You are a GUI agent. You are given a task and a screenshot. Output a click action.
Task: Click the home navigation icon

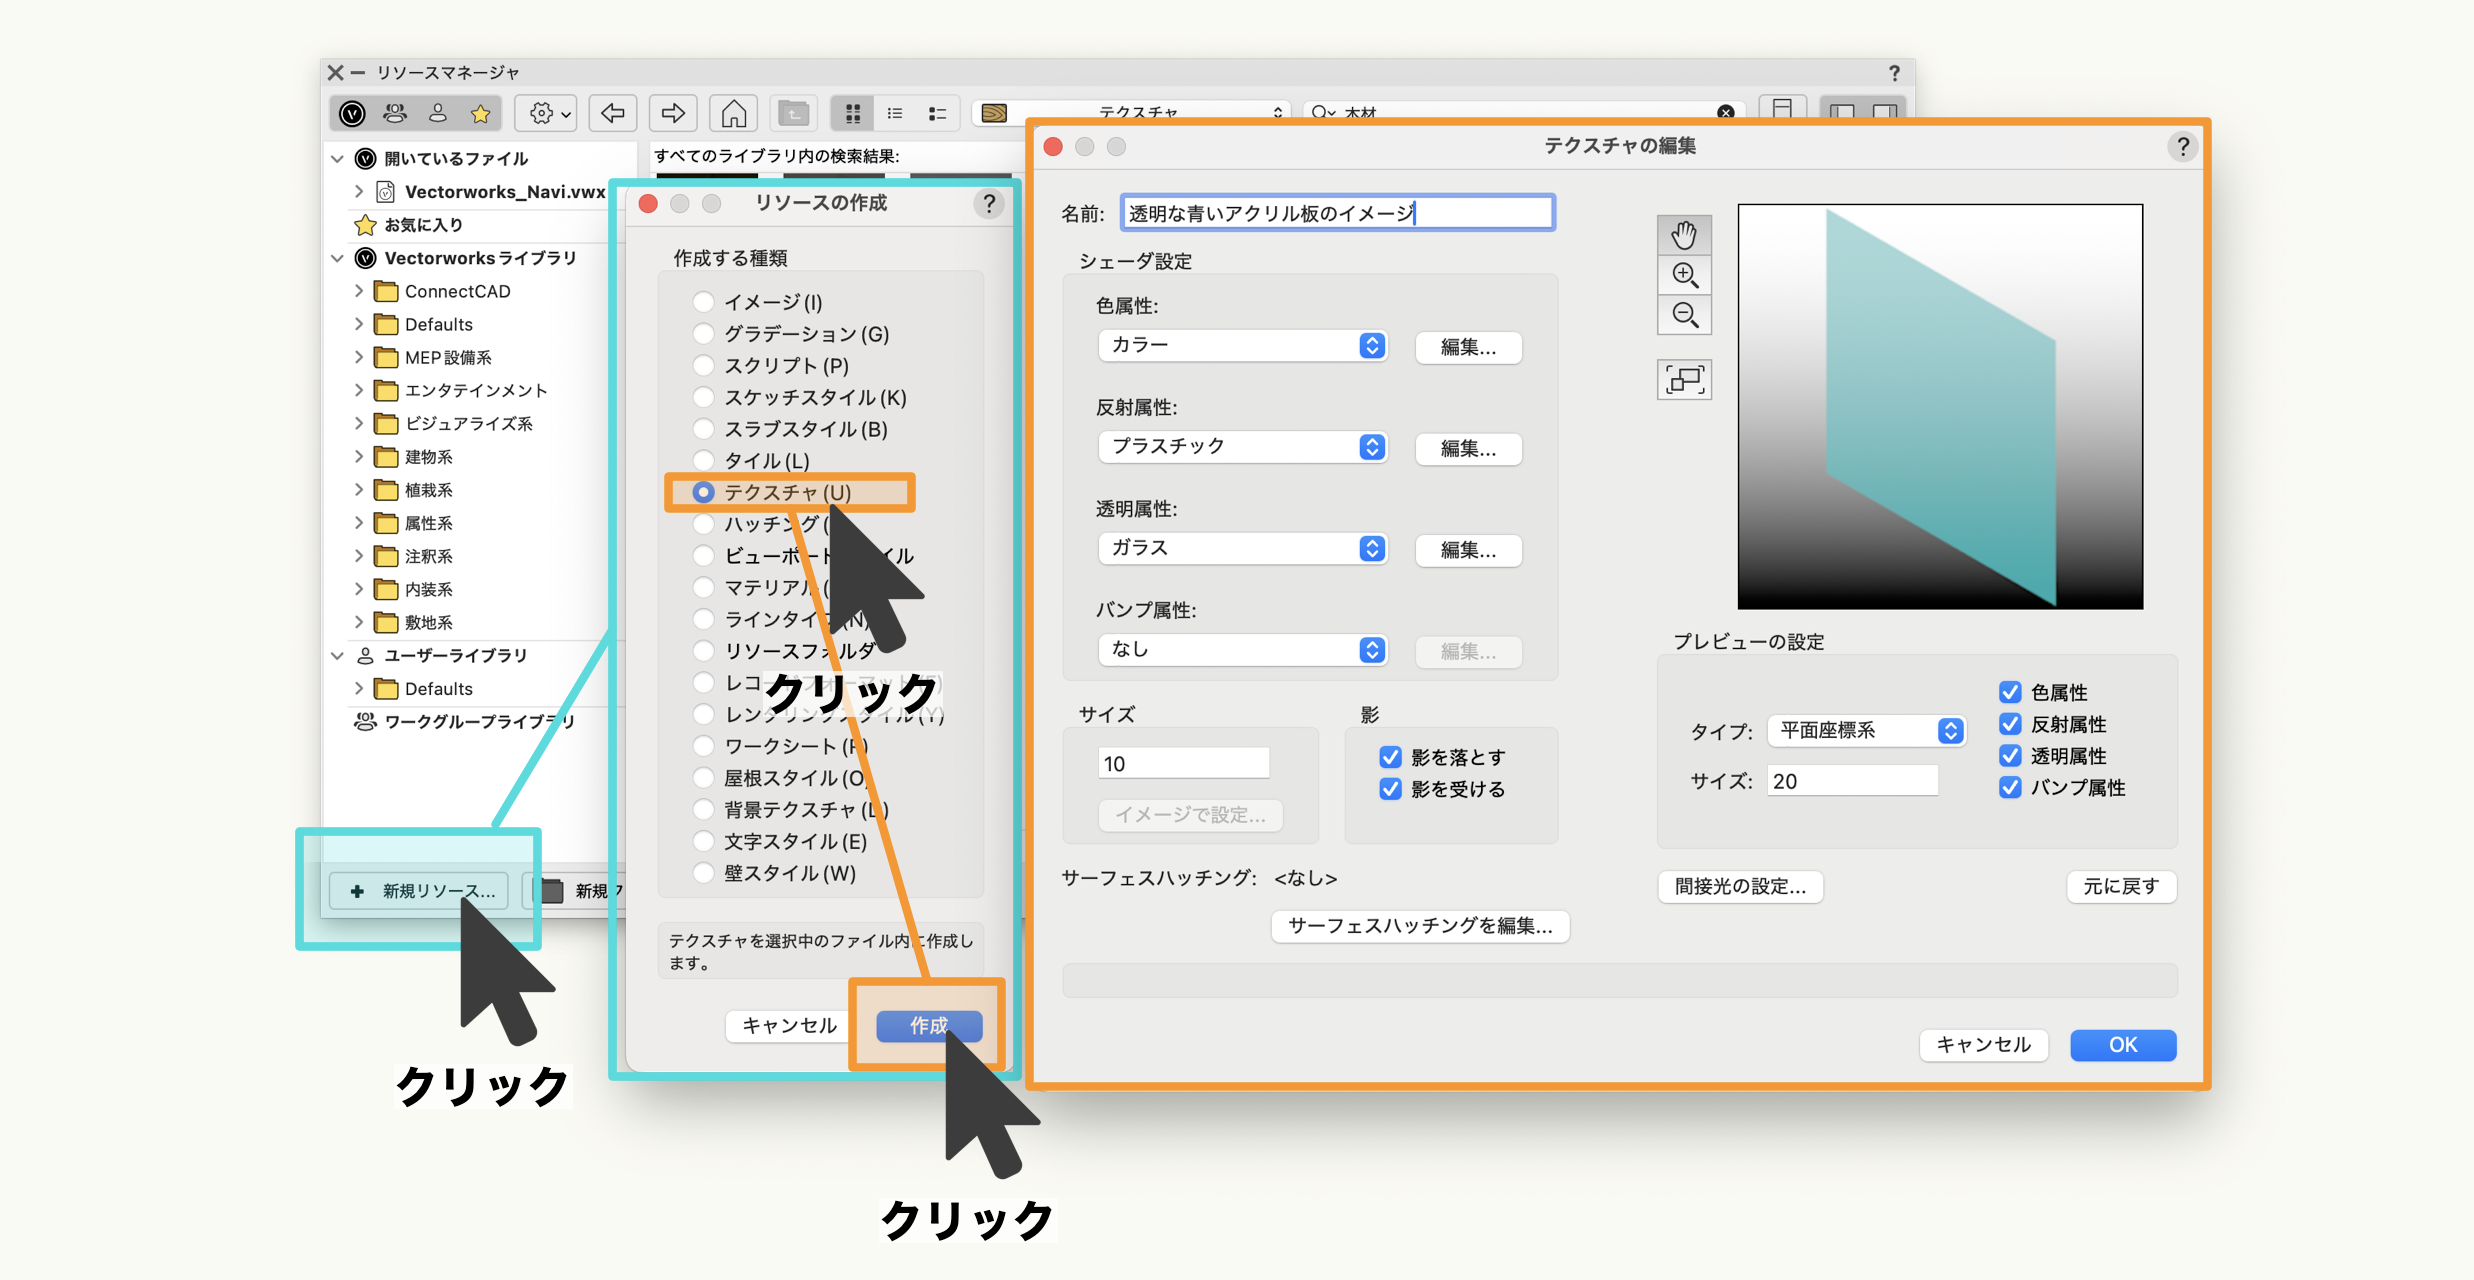733,113
